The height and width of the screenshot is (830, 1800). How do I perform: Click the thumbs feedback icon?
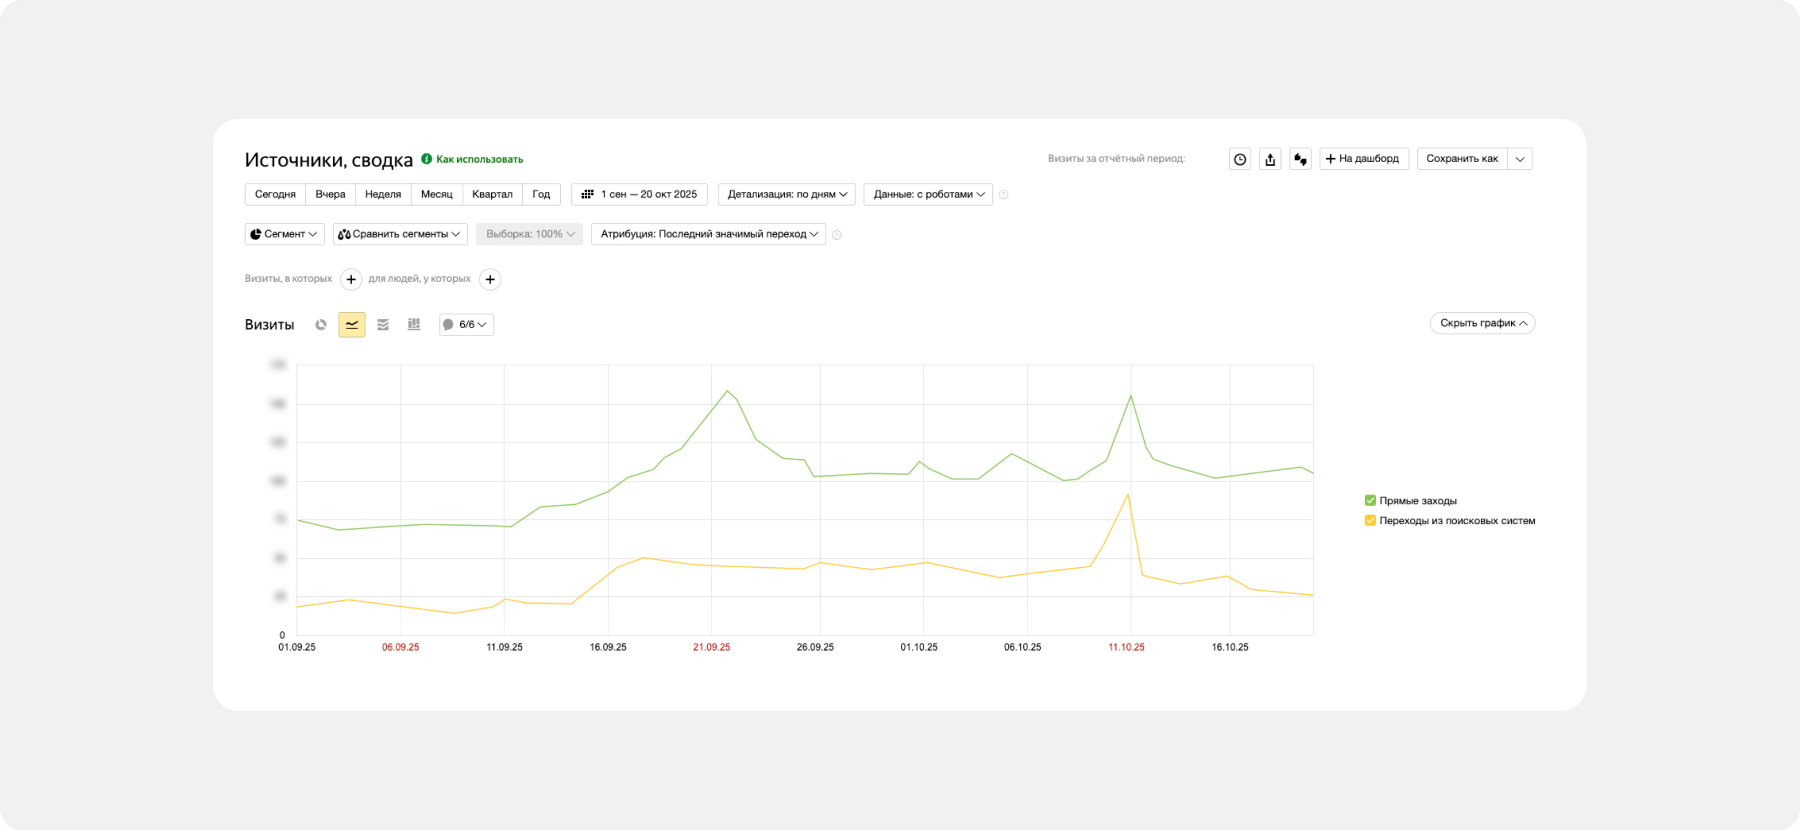click(1300, 159)
